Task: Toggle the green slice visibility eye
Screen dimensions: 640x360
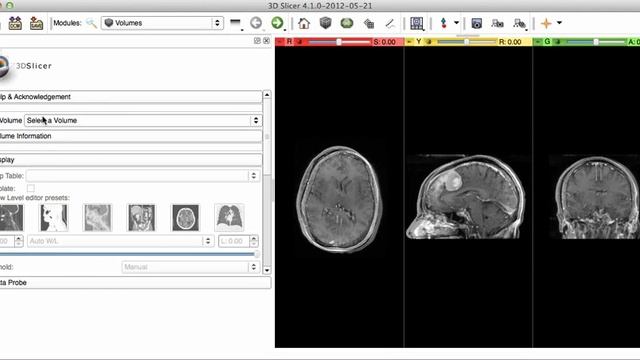Action: (558, 42)
